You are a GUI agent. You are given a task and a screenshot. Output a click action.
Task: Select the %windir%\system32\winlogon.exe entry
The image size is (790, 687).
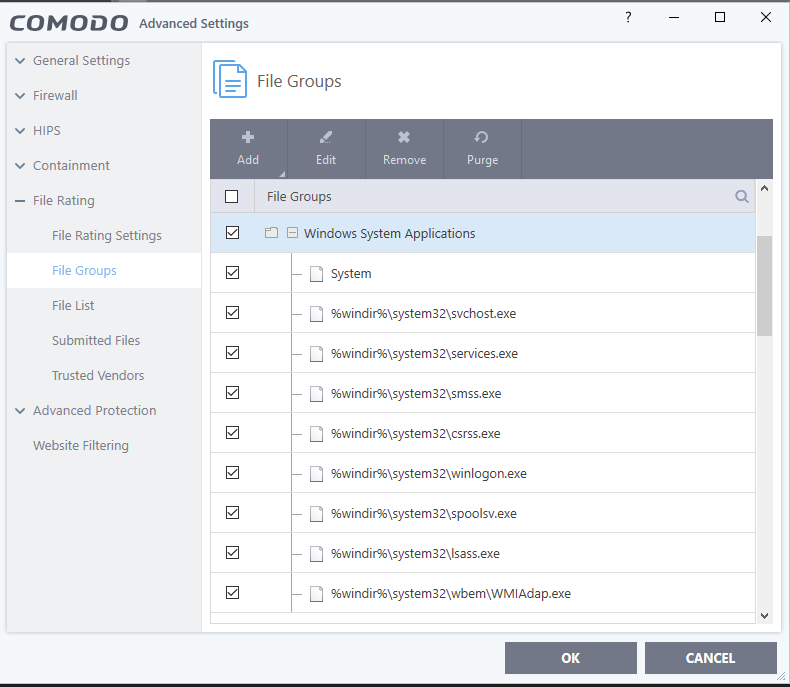pos(429,473)
